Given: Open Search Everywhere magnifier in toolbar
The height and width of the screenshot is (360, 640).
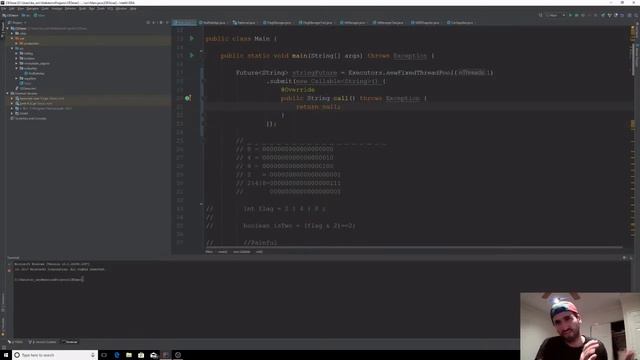Looking at the screenshot, I should [x=636, y=15].
